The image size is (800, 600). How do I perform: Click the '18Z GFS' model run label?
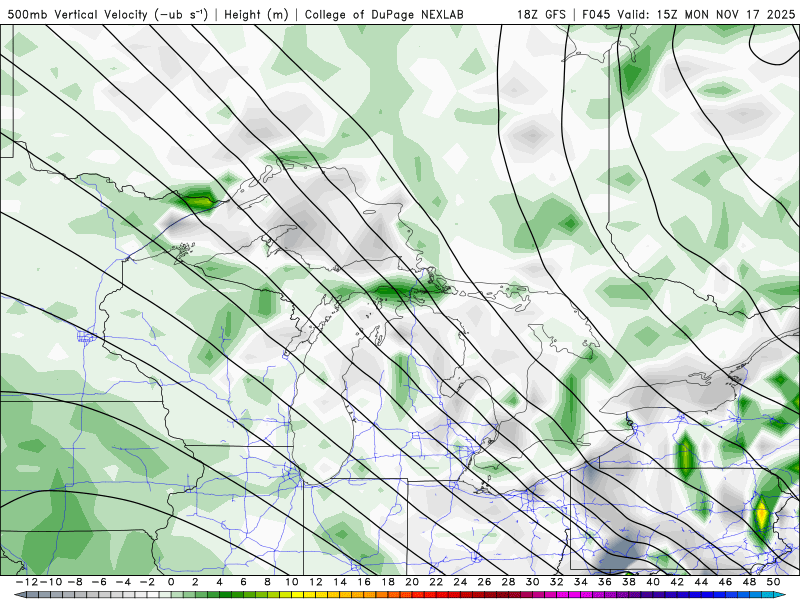[541, 14]
